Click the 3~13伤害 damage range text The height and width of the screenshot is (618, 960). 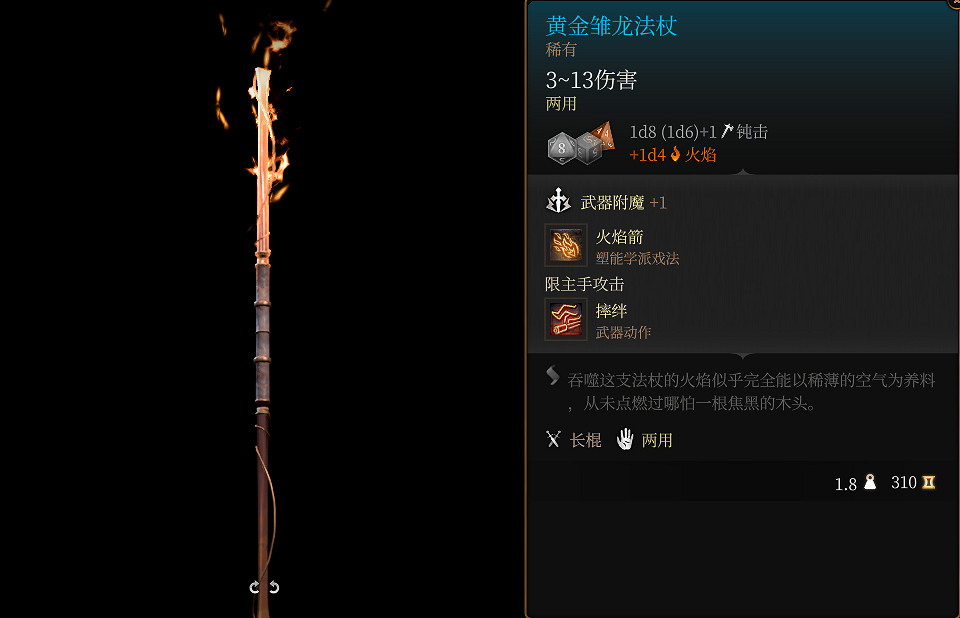point(591,80)
